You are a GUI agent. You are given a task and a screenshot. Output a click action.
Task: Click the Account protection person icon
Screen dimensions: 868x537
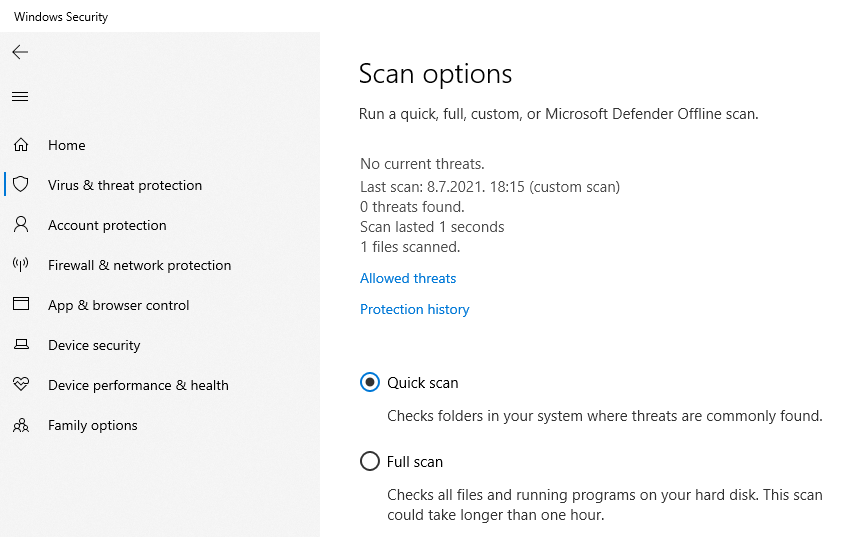pos(21,225)
